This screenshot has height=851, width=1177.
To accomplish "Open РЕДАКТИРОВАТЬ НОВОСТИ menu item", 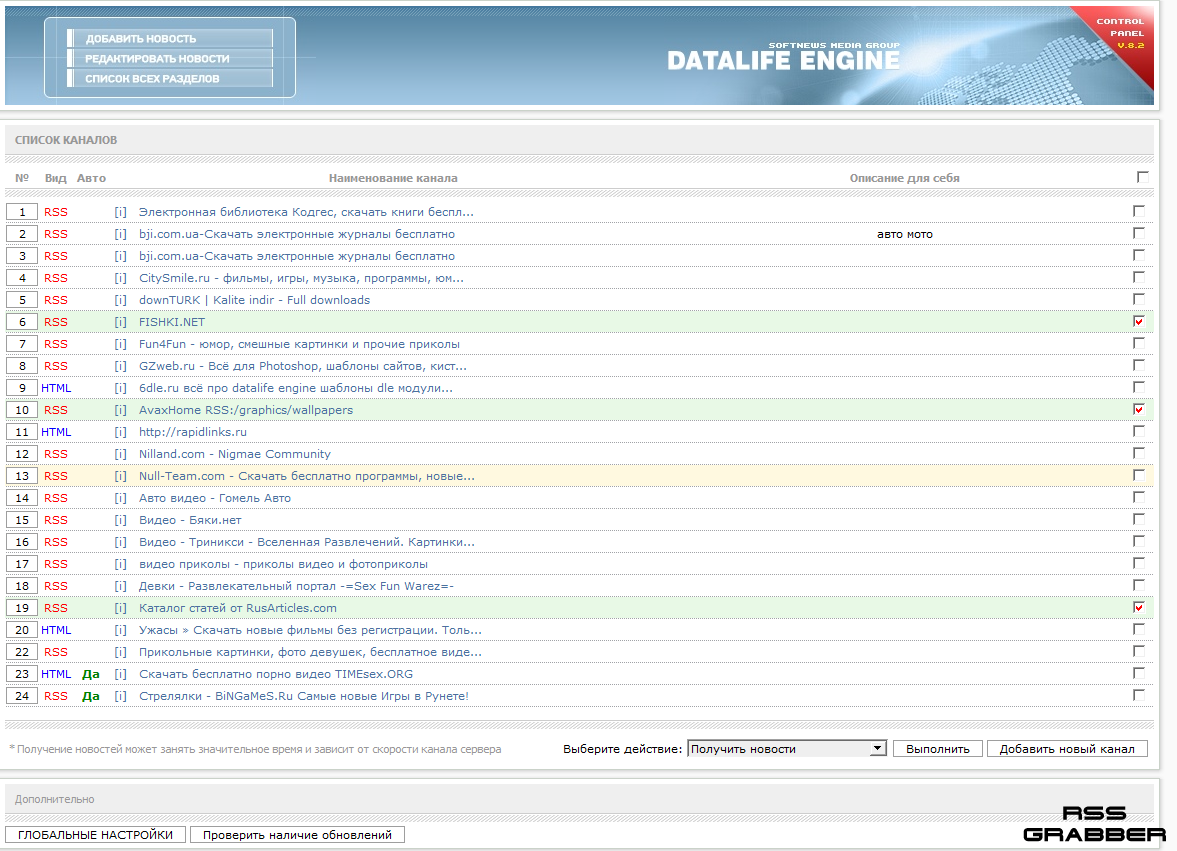I will [x=170, y=59].
